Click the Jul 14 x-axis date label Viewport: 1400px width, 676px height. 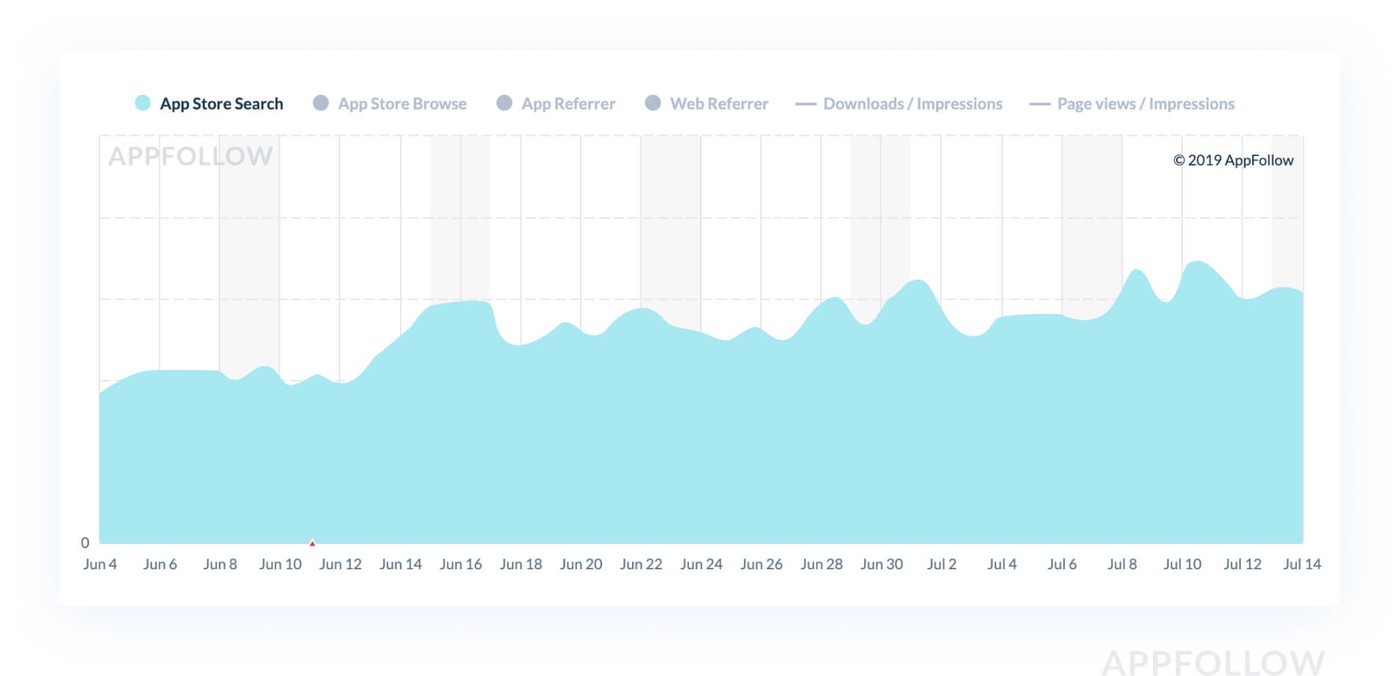[x=1302, y=564]
